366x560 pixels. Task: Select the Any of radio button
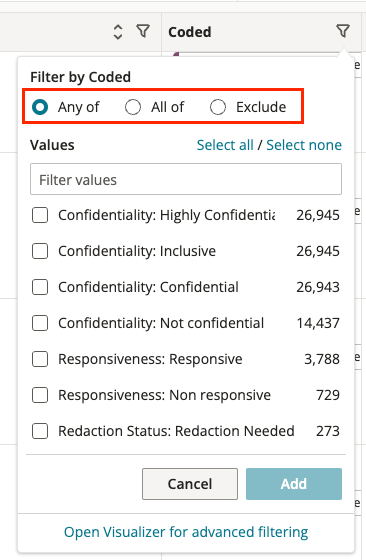(x=40, y=107)
